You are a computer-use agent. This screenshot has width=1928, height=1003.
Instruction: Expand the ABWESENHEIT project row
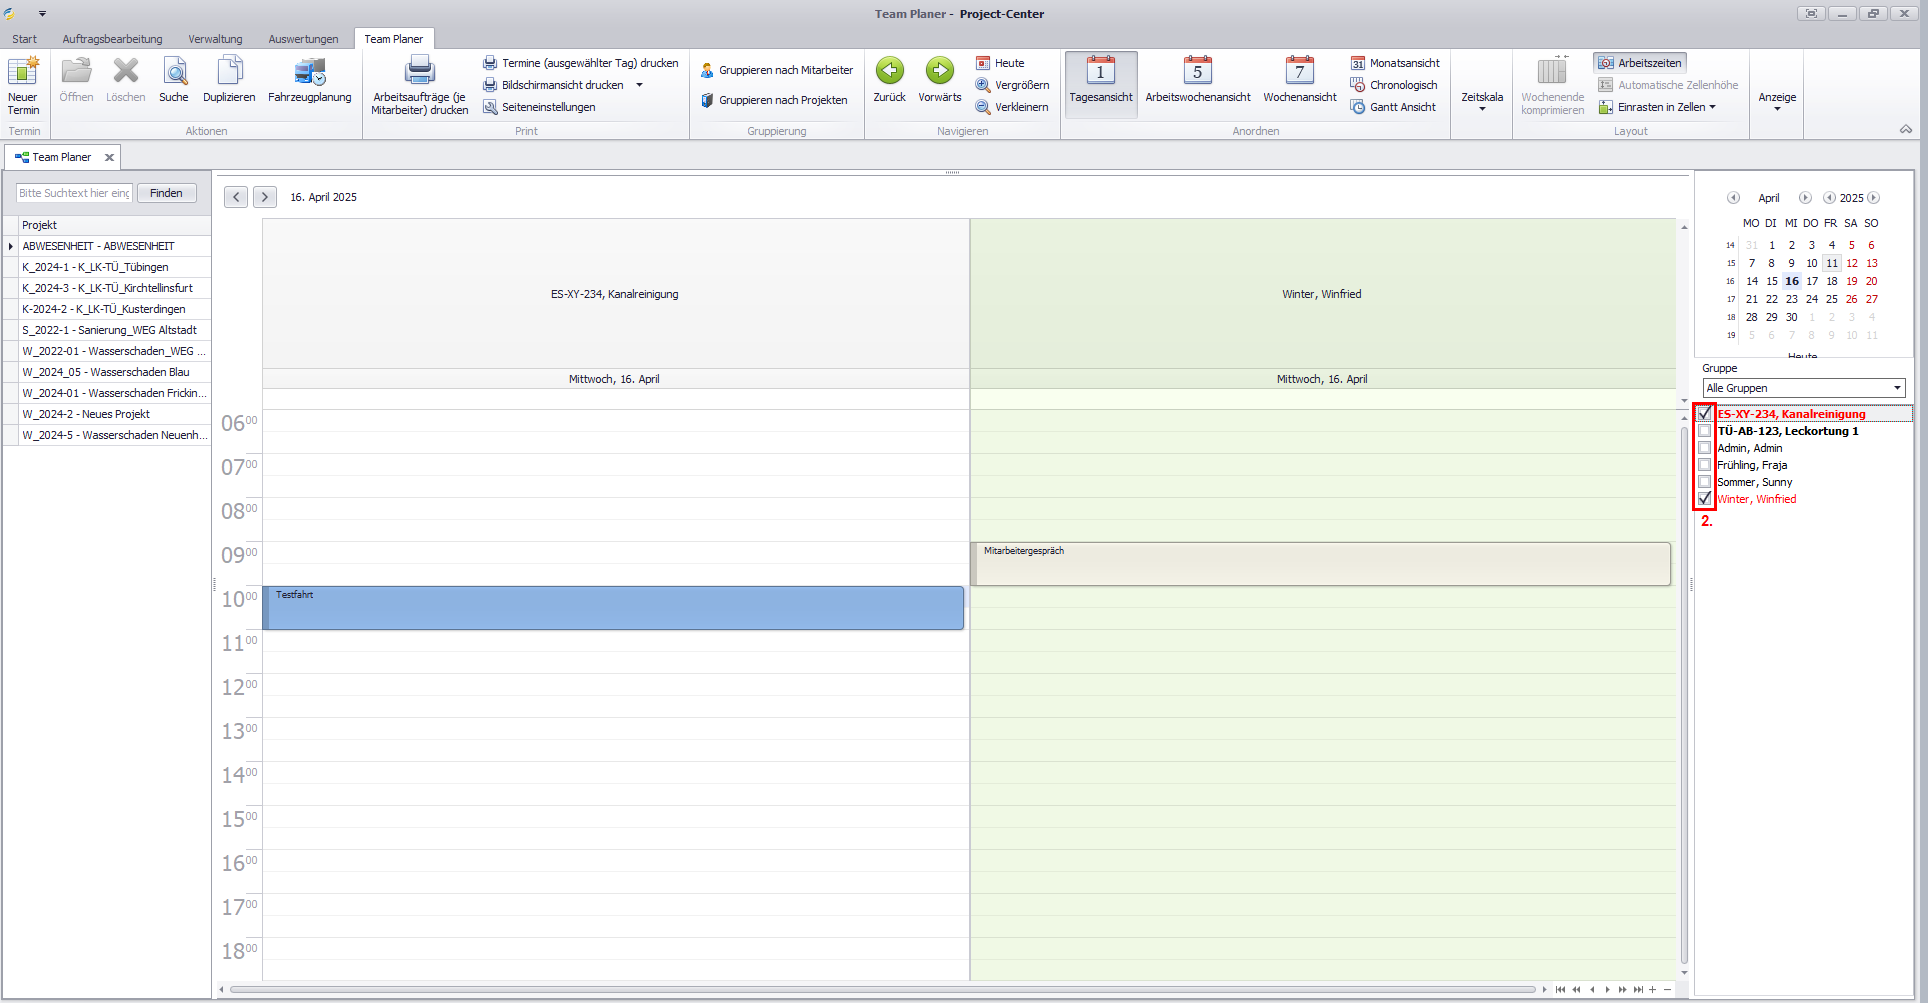coord(11,246)
